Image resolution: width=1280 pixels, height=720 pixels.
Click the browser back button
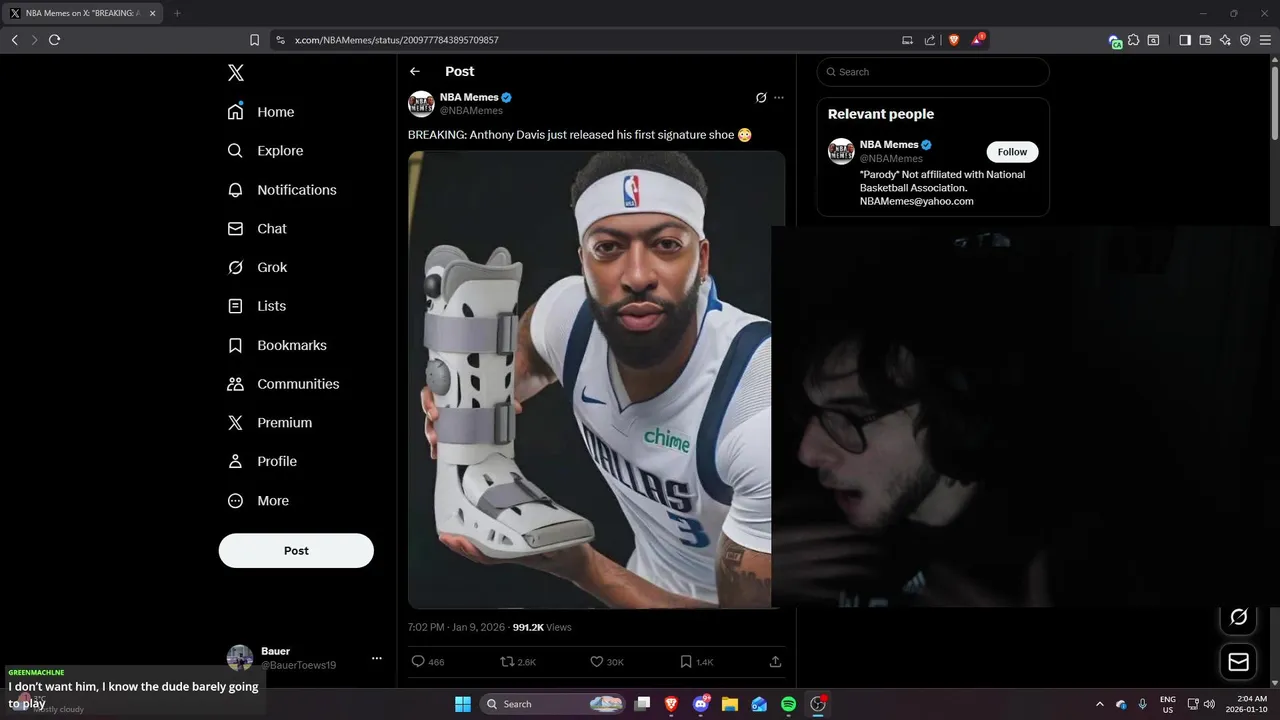(15, 40)
